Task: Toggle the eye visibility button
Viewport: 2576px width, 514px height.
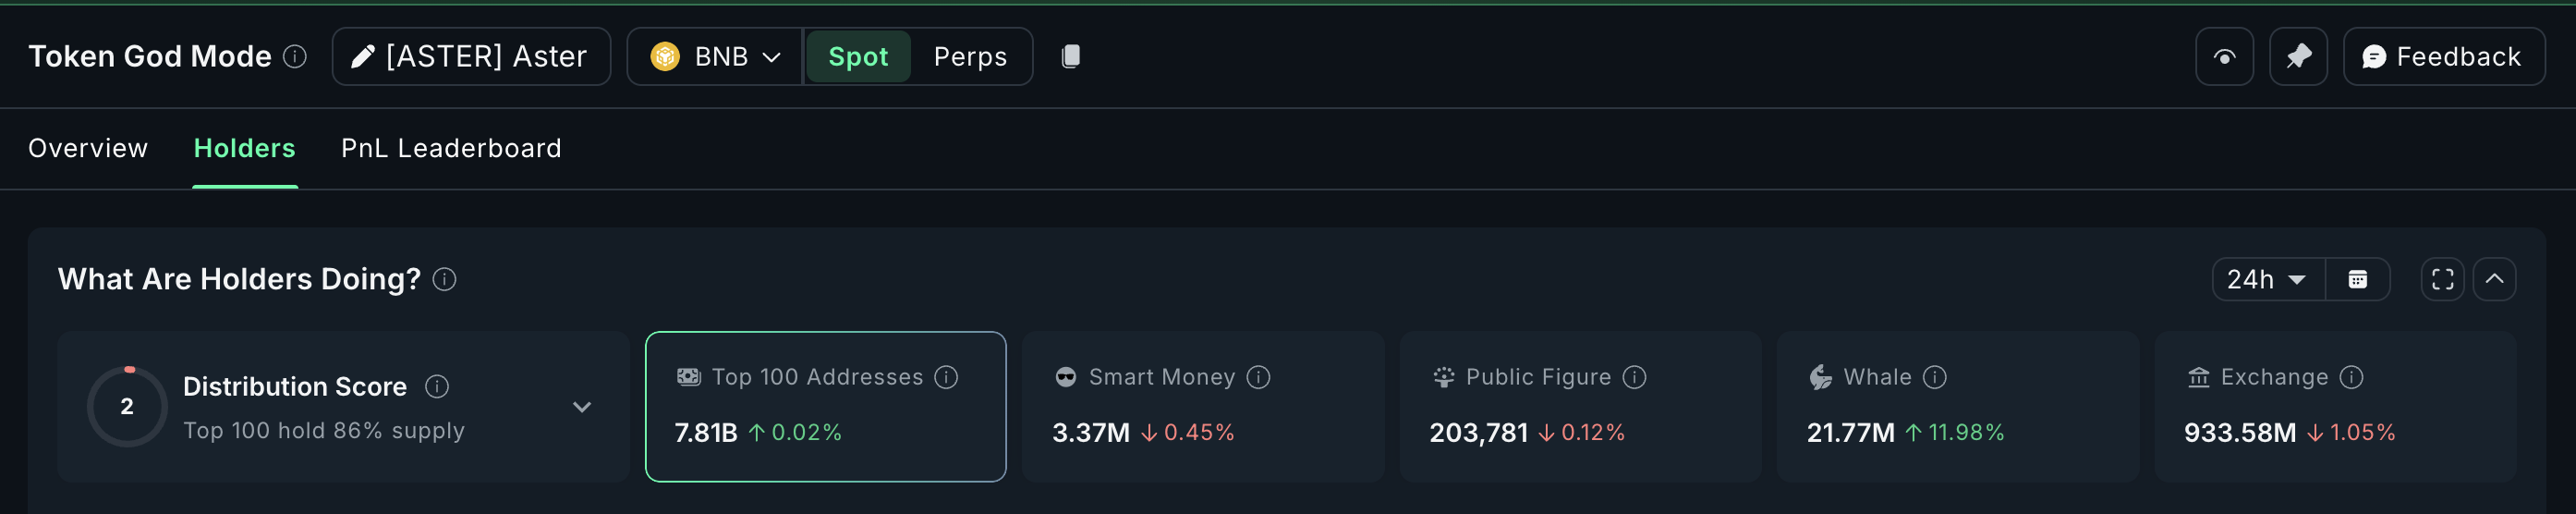Action: click(x=2224, y=56)
